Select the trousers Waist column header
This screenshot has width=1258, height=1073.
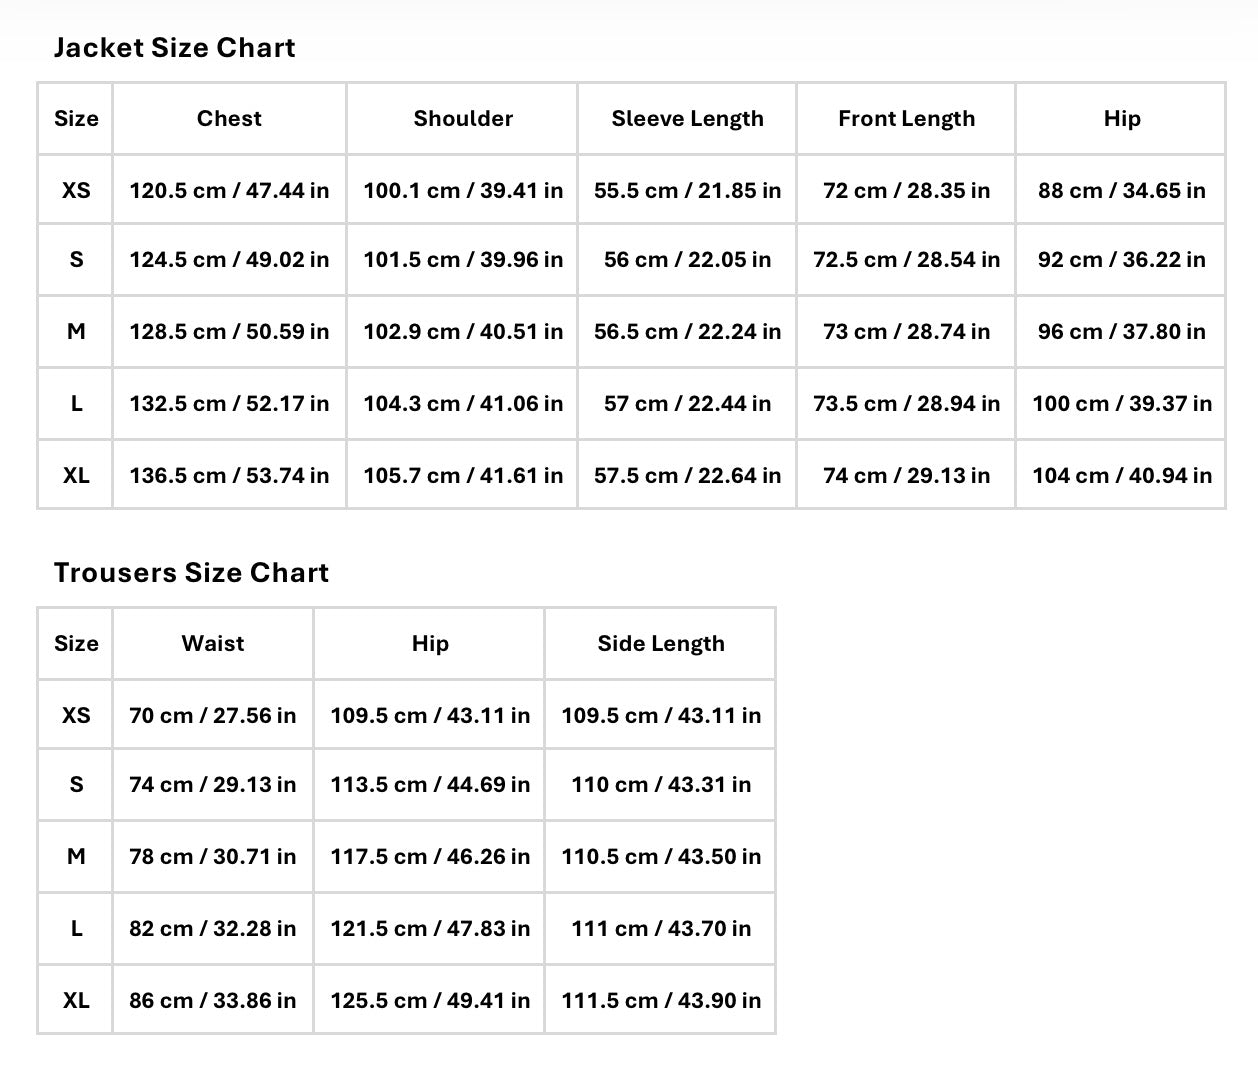point(213,644)
